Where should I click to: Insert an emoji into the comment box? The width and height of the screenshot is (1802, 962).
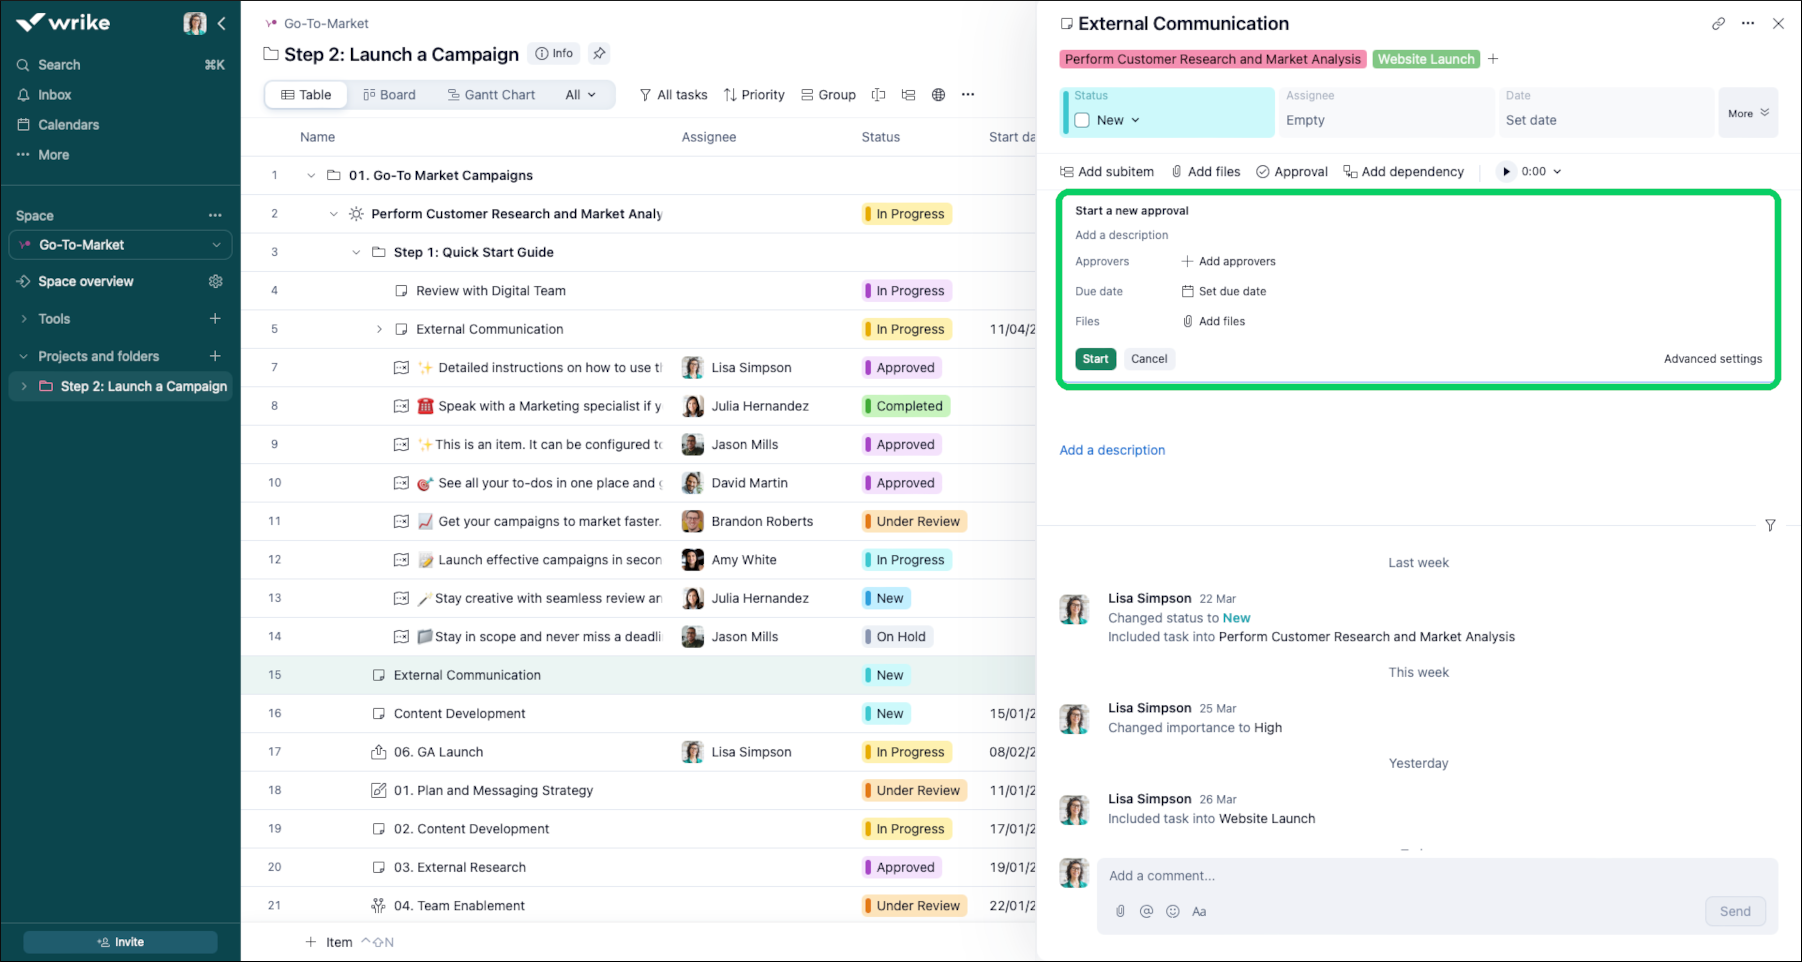point(1172,911)
